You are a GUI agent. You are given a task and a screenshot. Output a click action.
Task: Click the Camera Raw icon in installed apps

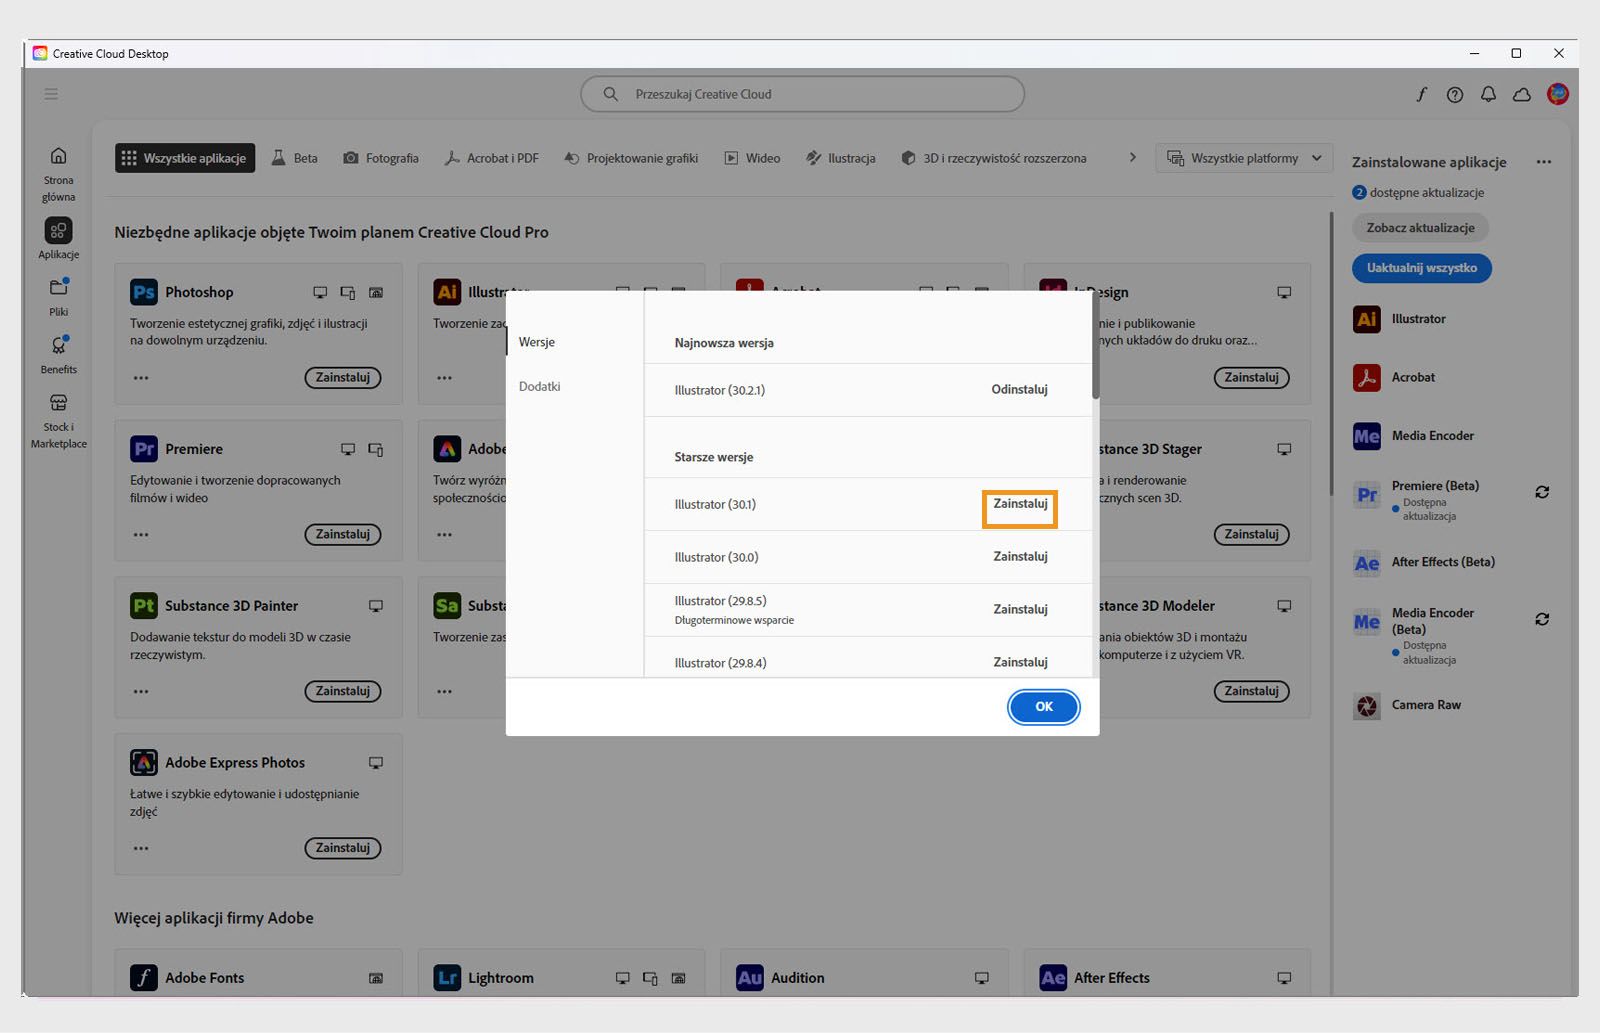point(1366,705)
